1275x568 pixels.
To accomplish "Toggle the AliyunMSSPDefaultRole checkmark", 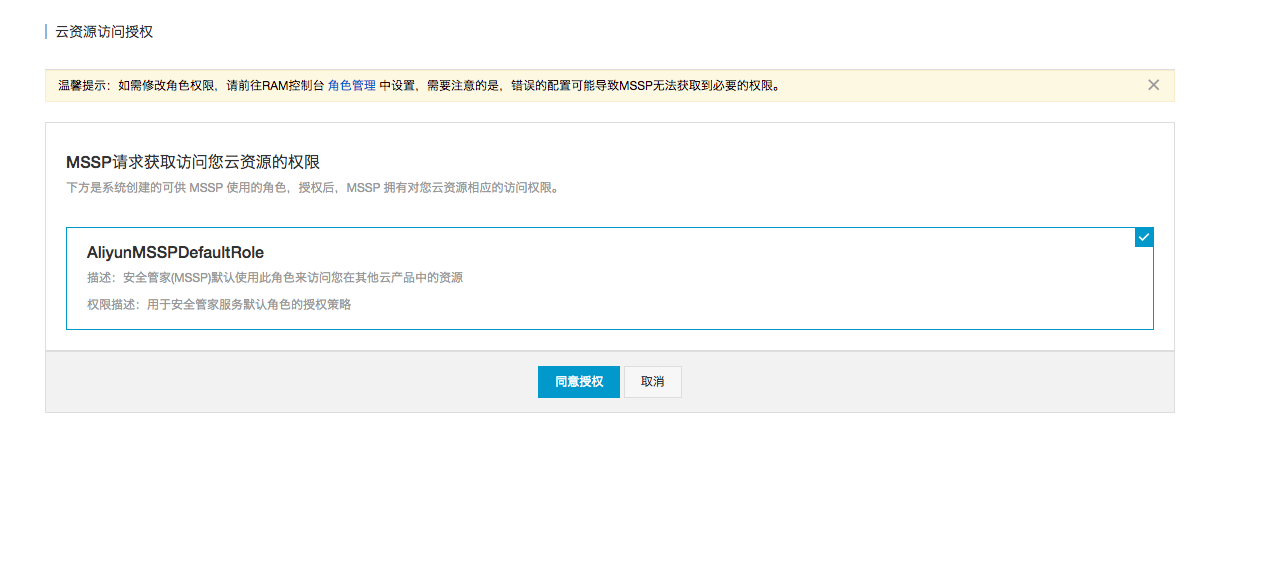I will tap(1144, 237).
